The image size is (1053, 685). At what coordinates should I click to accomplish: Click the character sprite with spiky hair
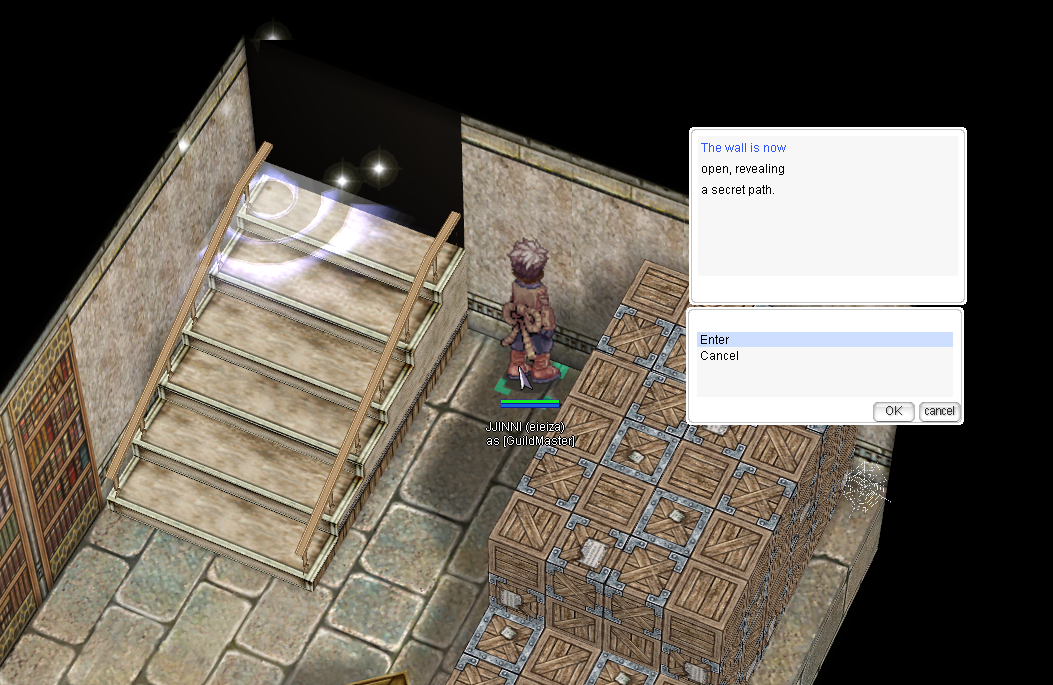(x=528, y=310)
